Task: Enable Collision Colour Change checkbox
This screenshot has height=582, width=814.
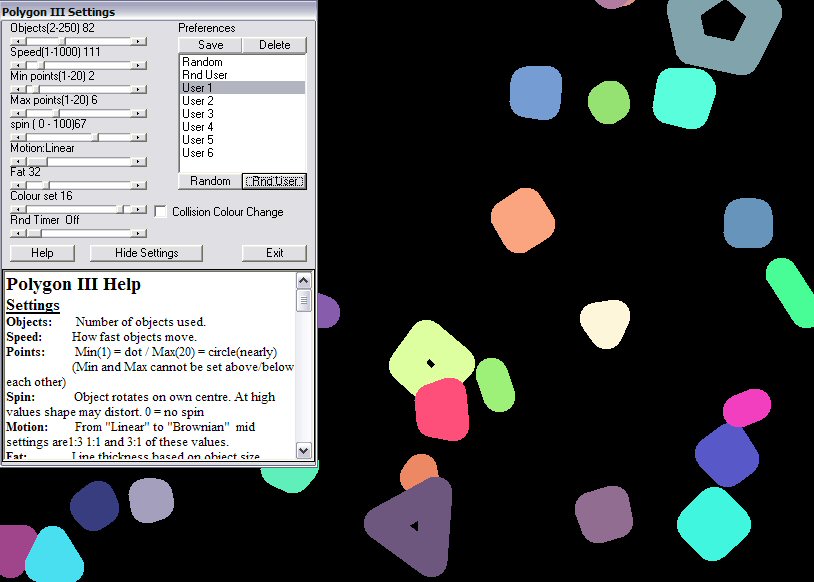Action: 161,212
